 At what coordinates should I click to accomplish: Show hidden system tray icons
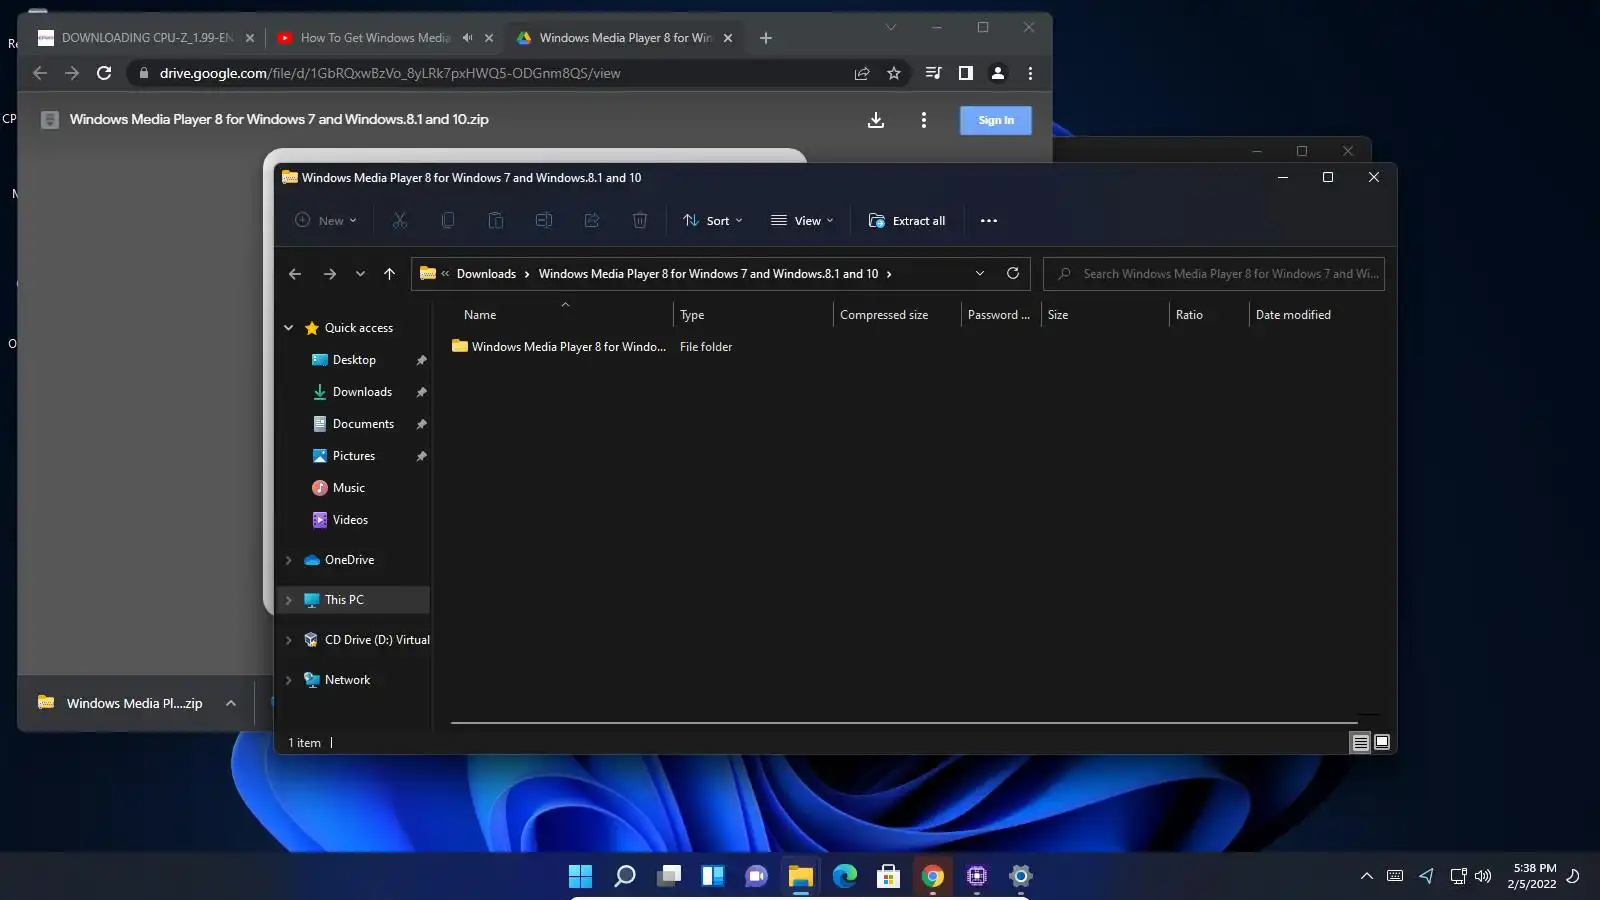(x=1367, y=876)
